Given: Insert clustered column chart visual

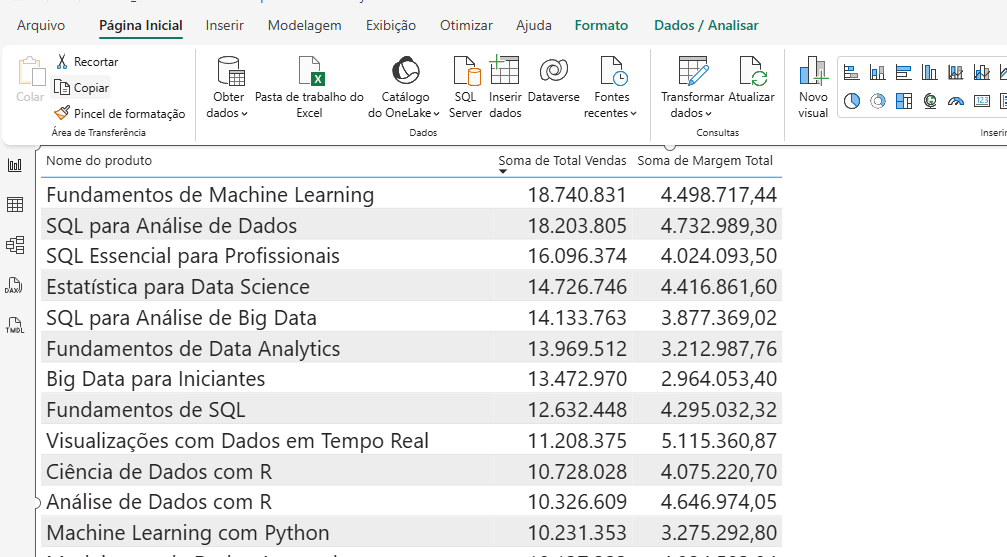Looking at the screenshot, I should 929,73.
